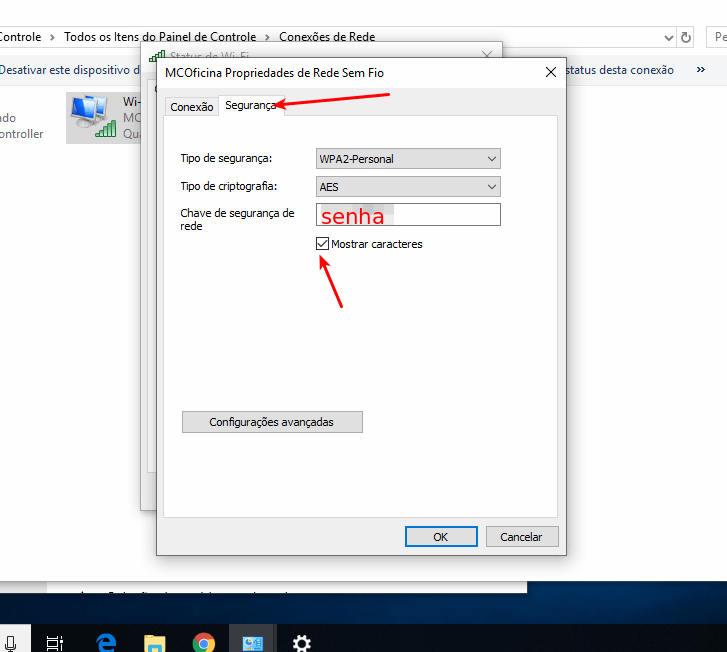Confirm the dialog with OK
Viewport: 727px width, 652px height.
click(441, 537)
